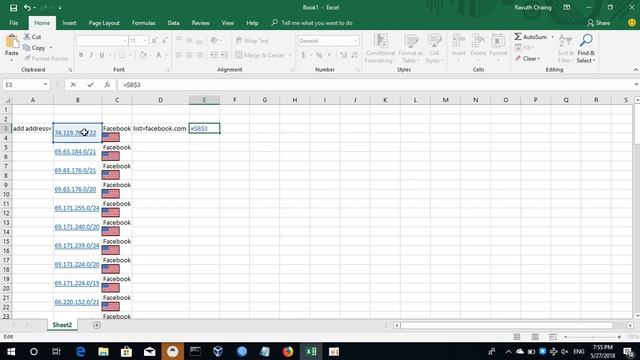
Task: Expand AutoSum function list arrow
Action: click(553, 37)
